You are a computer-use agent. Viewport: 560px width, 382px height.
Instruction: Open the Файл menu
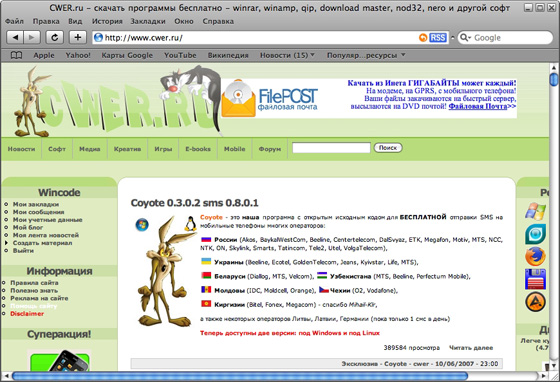tap(14, 21)
